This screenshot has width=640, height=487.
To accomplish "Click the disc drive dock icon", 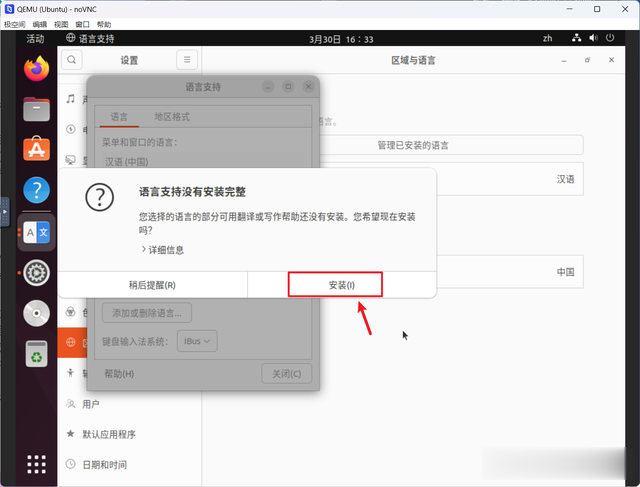I will coord(36,313).
